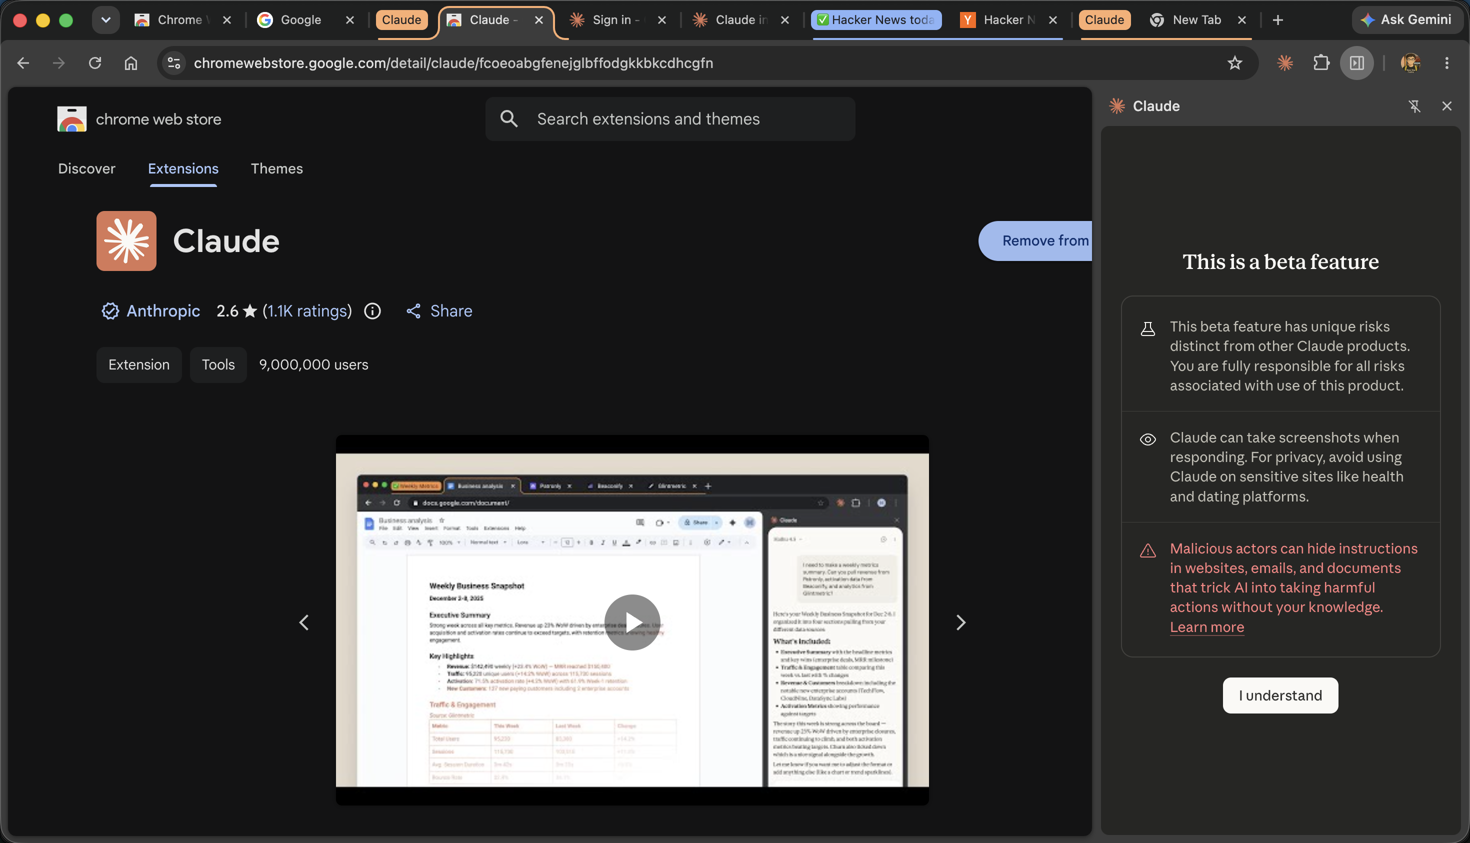This screenshot has height=843, width=1470.
Task: Open the Learn more link
Action: pyautogui.click(x=1207, y=627)
